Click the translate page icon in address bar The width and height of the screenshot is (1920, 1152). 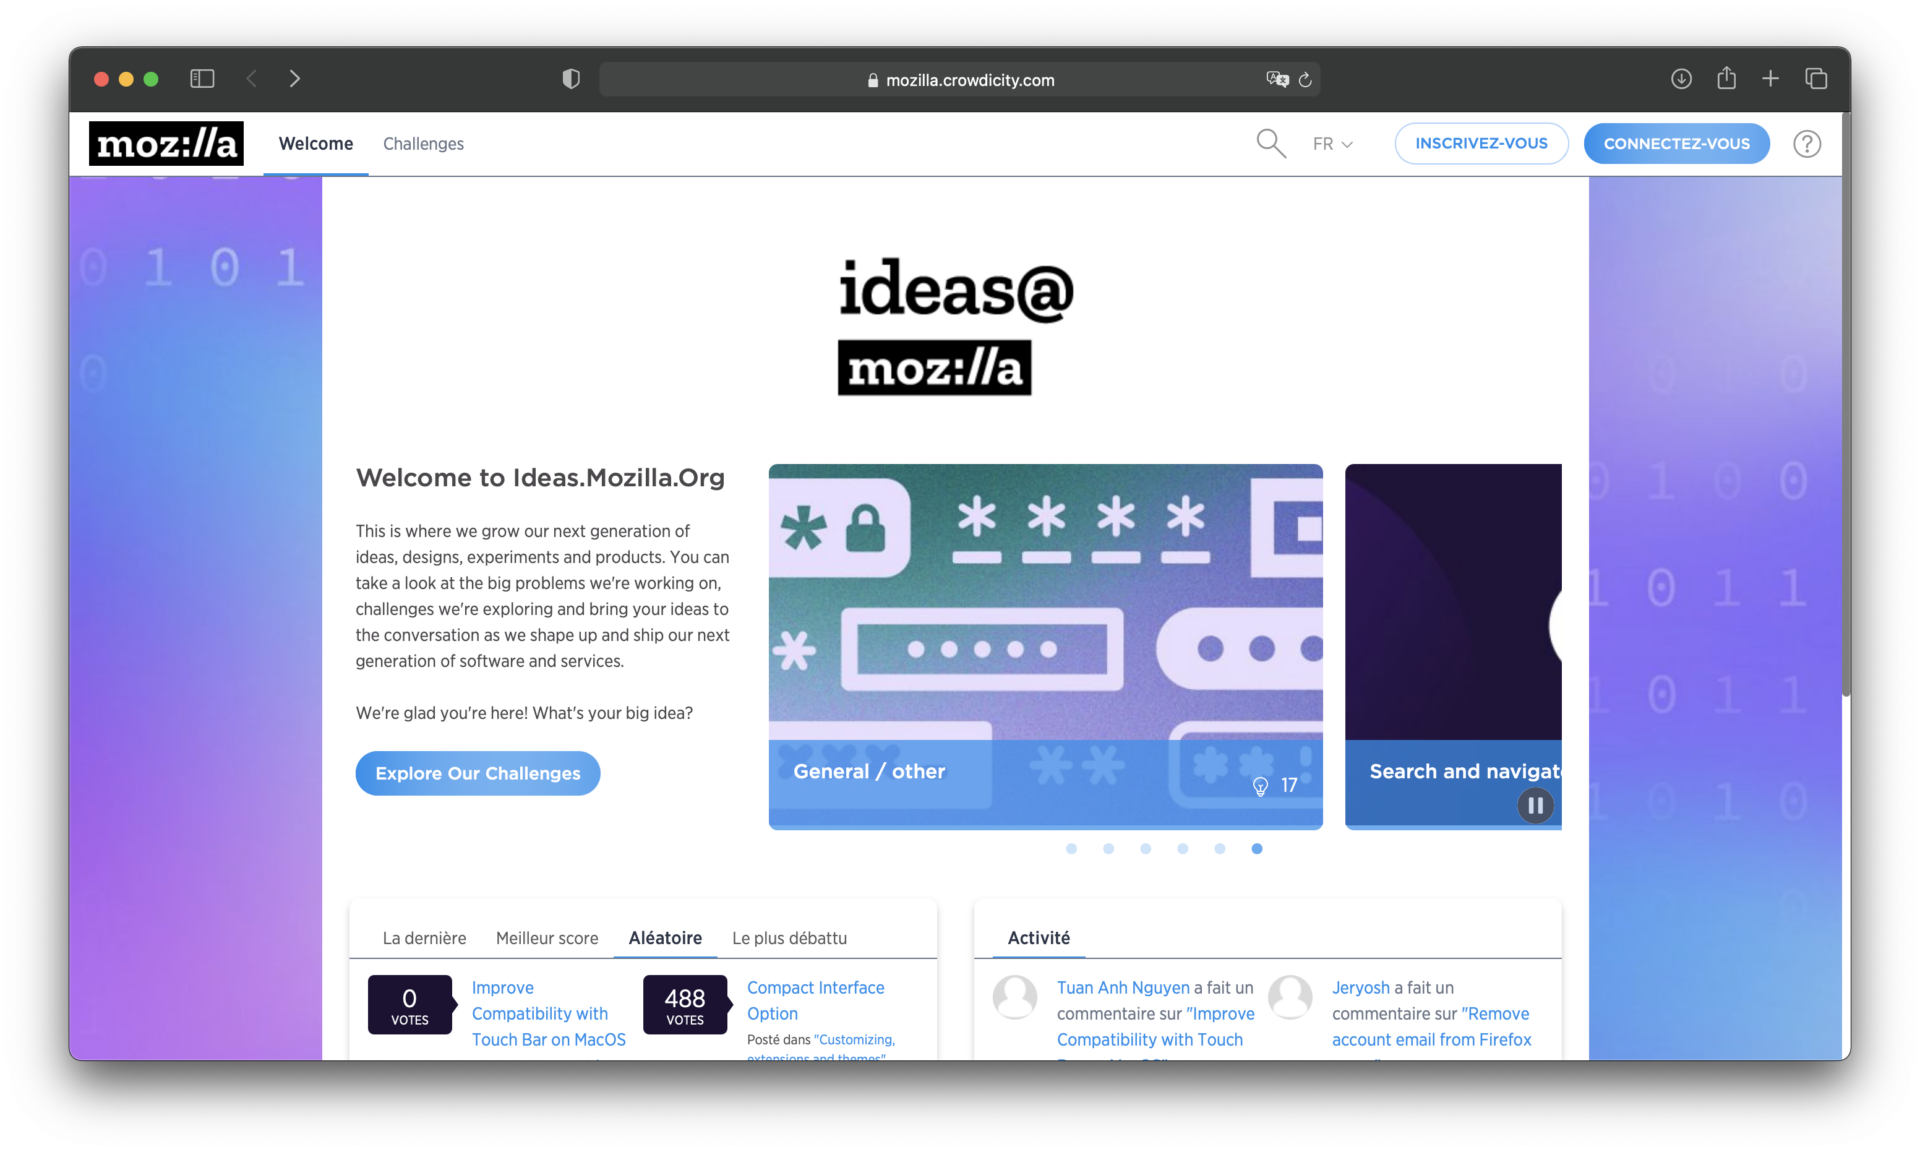tap(1276, 80)
